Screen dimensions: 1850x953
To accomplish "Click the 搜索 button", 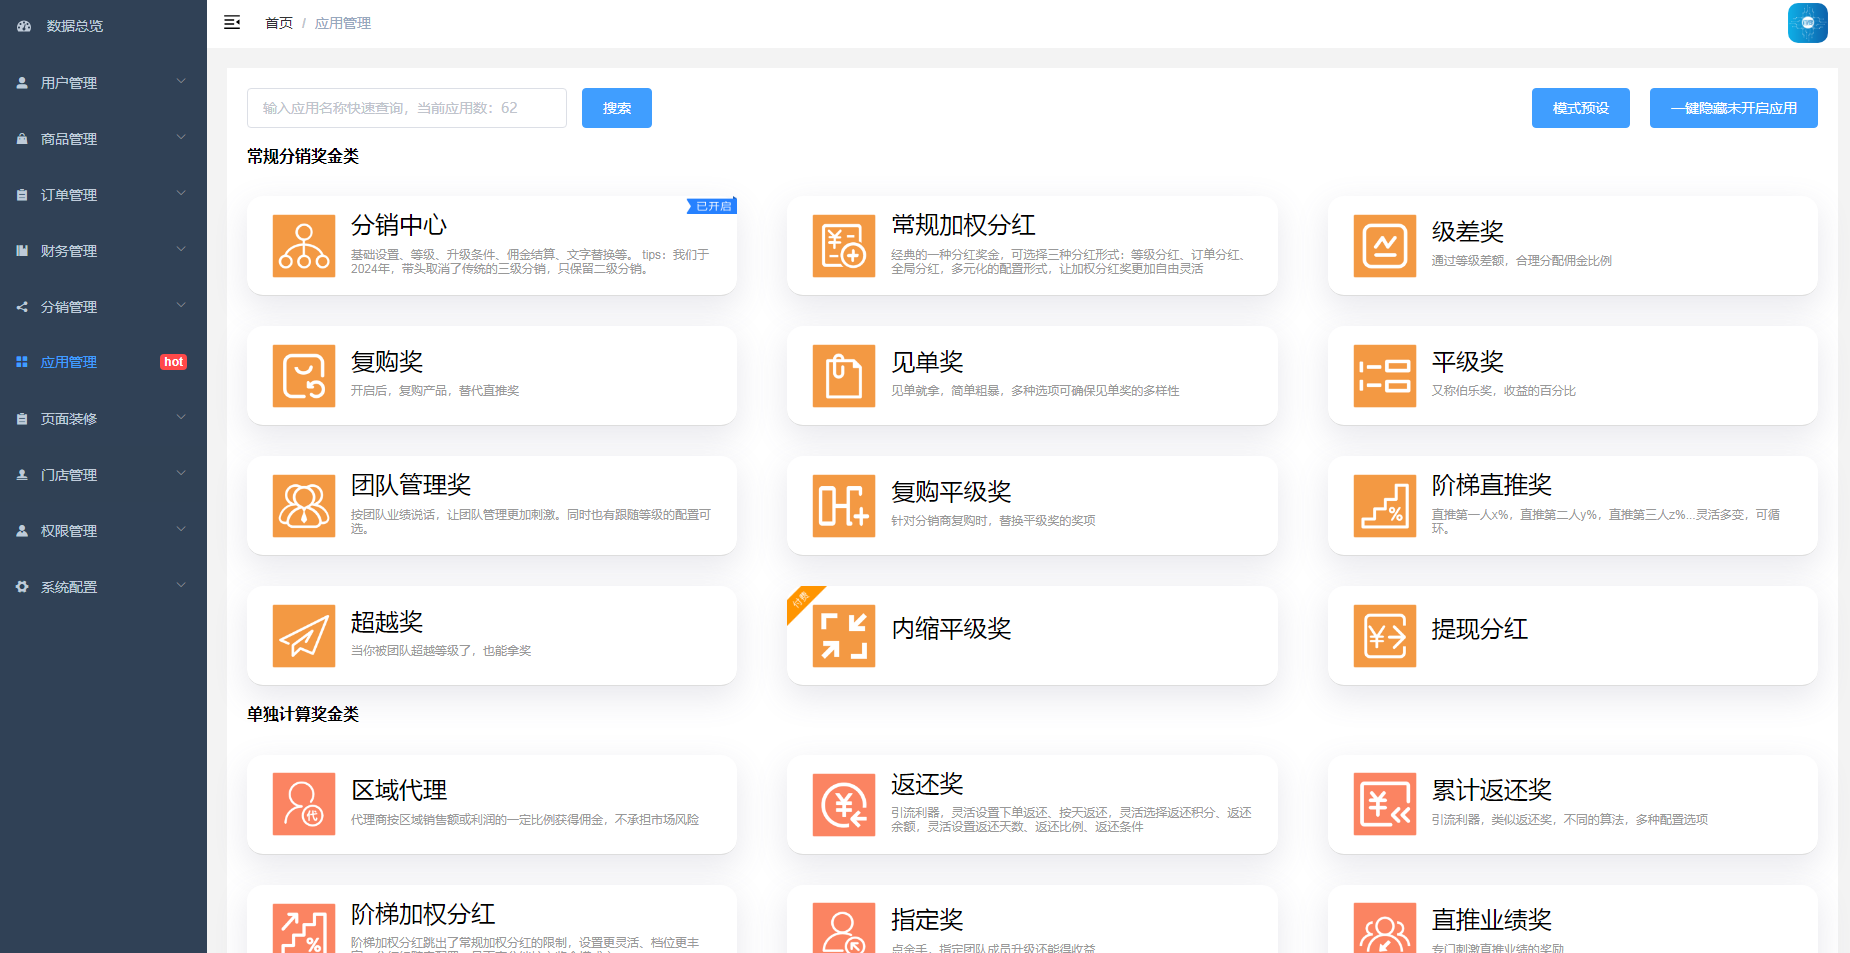I will click(616, 108).
